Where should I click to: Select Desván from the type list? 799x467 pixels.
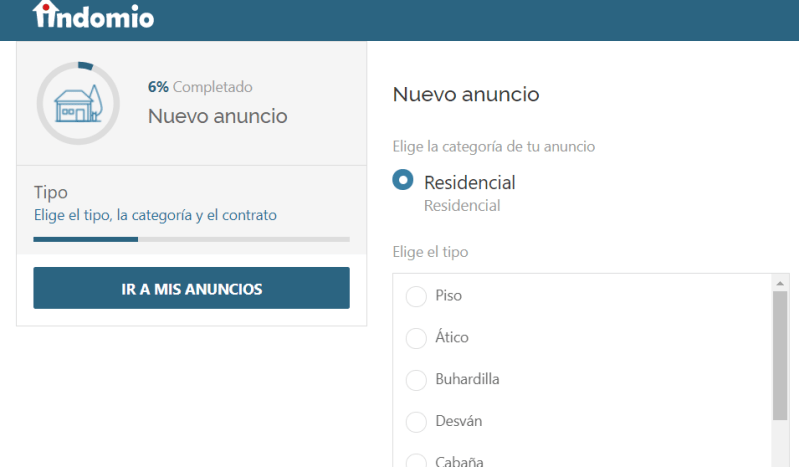point(416,422)
